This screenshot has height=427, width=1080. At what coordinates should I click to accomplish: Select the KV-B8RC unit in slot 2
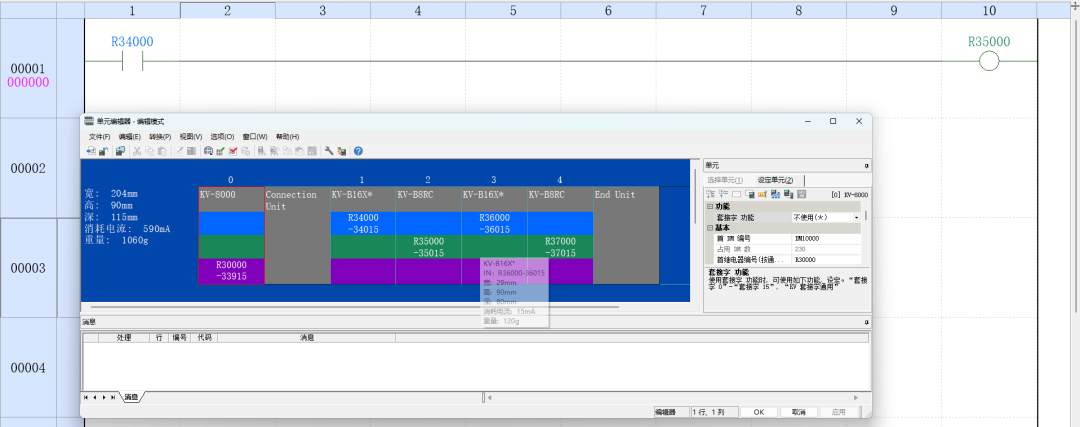428,235
